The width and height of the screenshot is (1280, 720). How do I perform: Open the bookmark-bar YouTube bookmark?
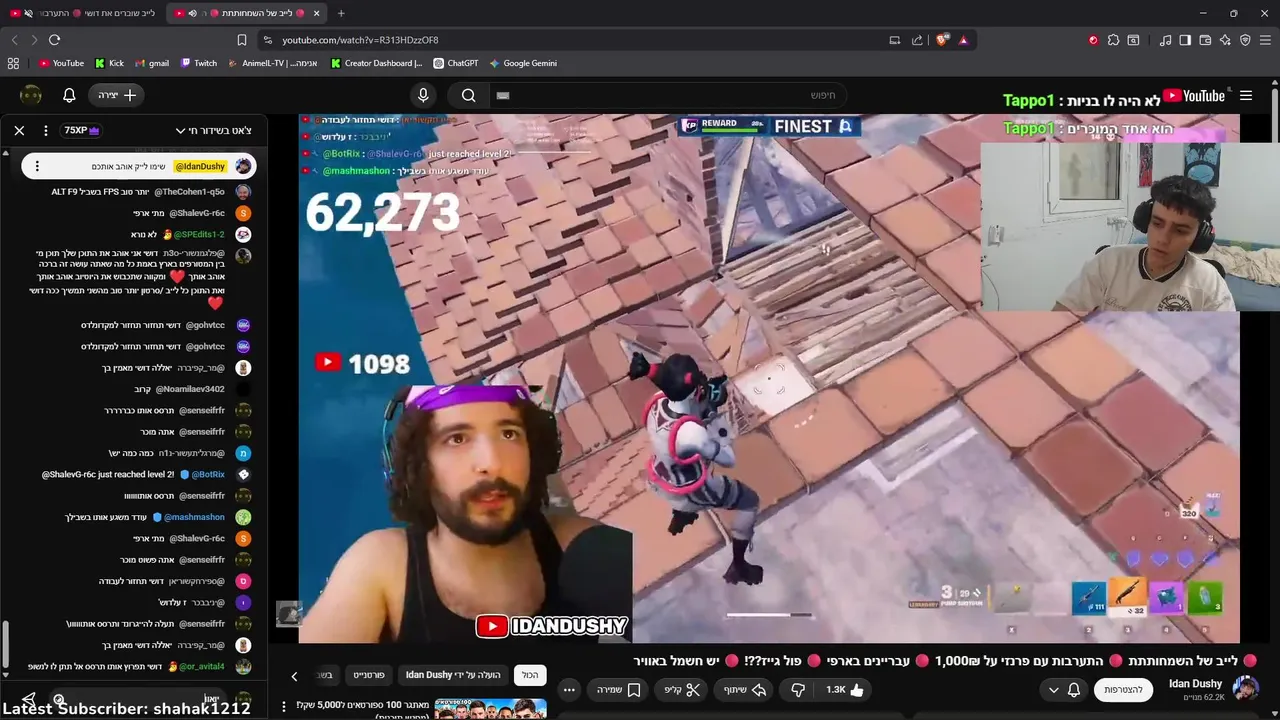61,63
